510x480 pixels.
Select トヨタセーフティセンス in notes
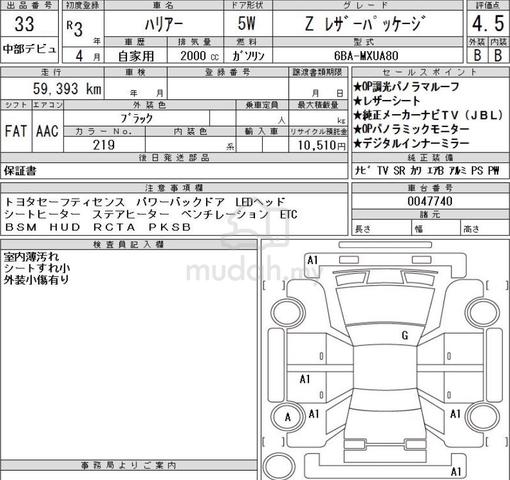point(65,202)
